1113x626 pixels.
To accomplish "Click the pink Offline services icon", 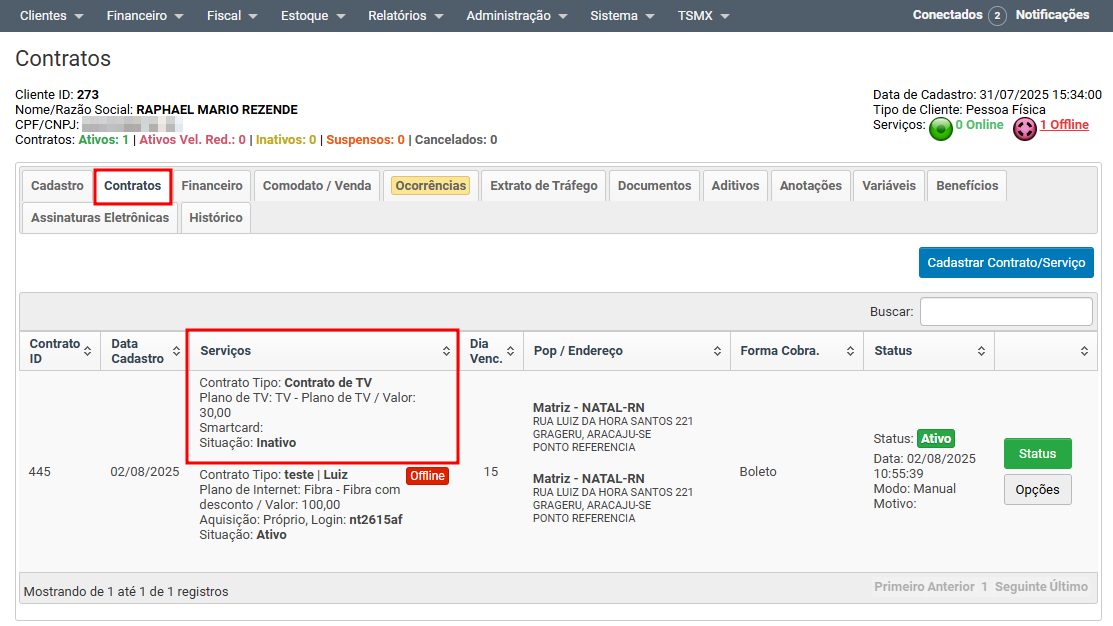I will 1025,129.
